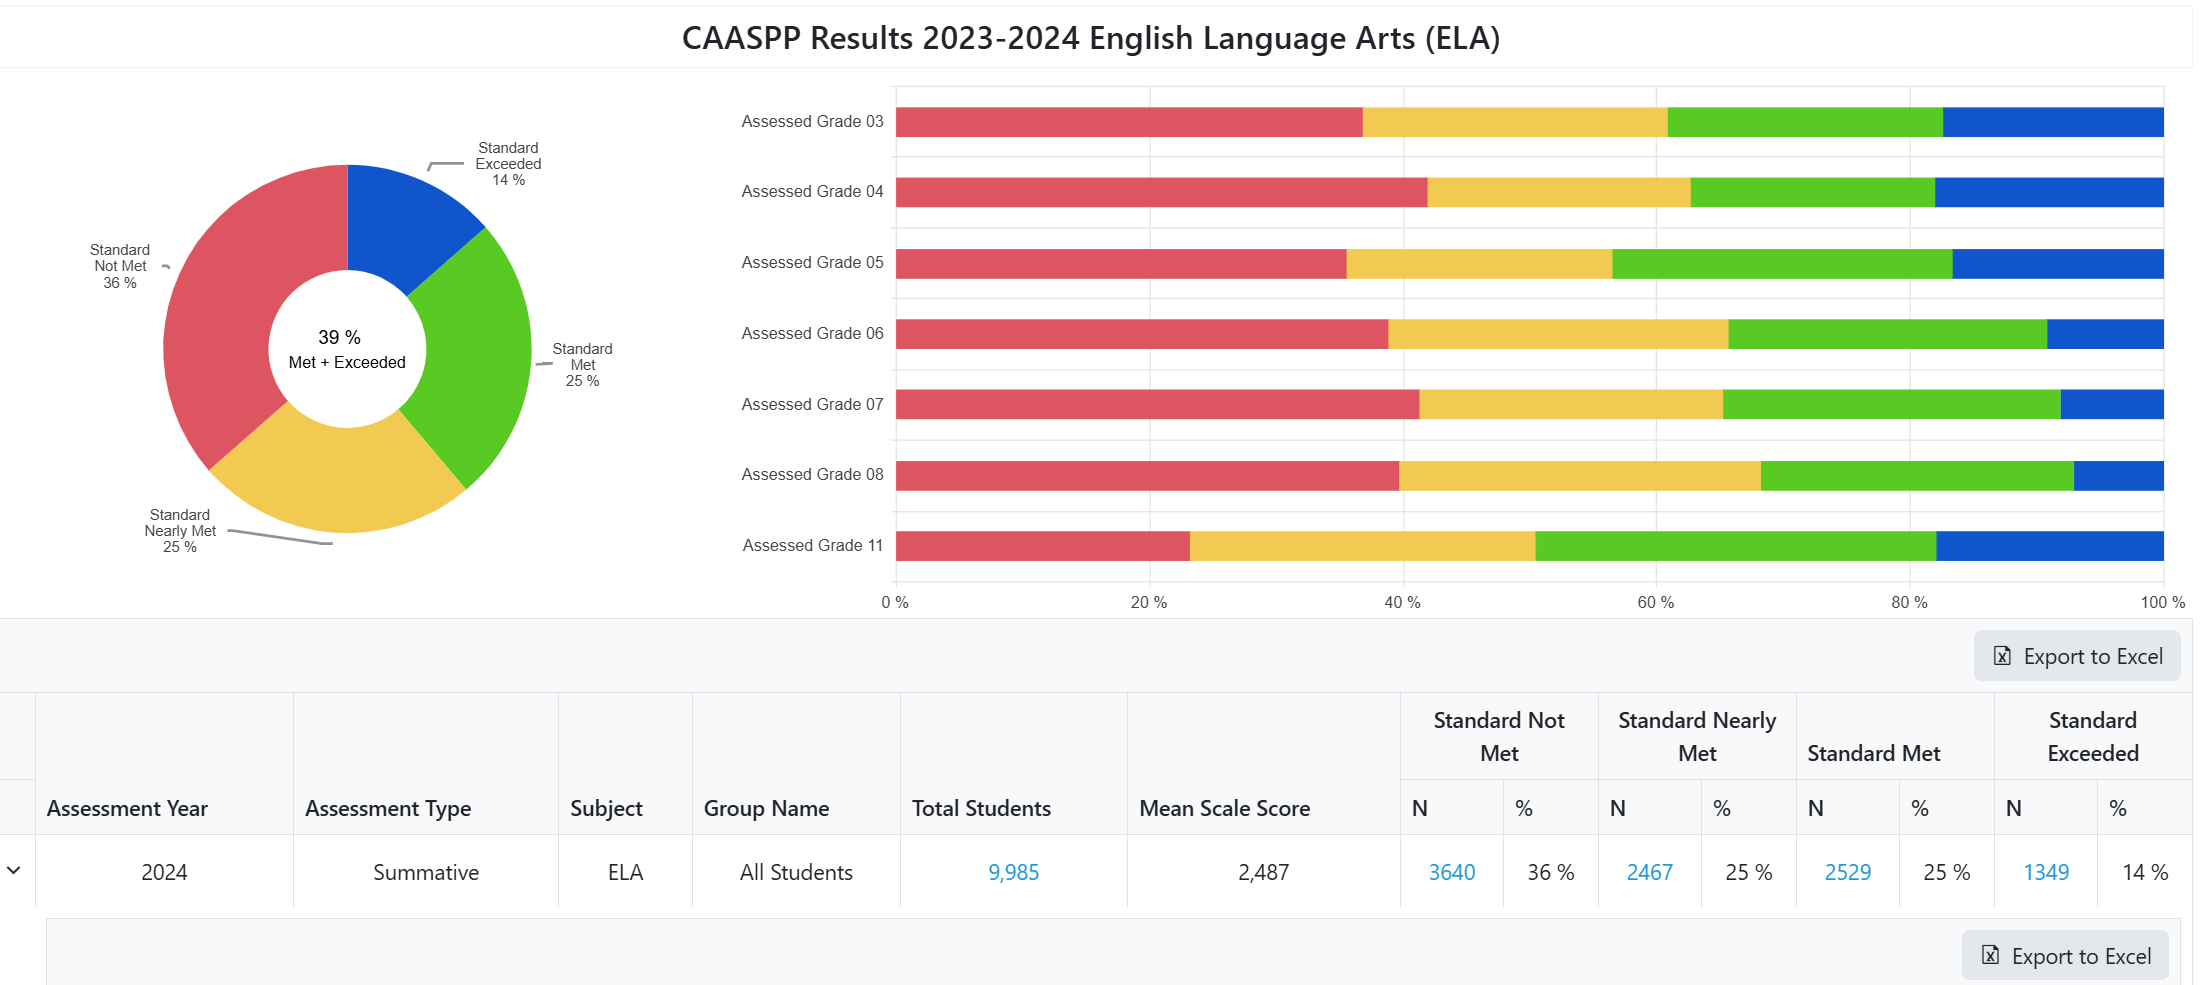Select the green Standard Met donut slice
This screenshot has height=985, width=2203.
478,355
